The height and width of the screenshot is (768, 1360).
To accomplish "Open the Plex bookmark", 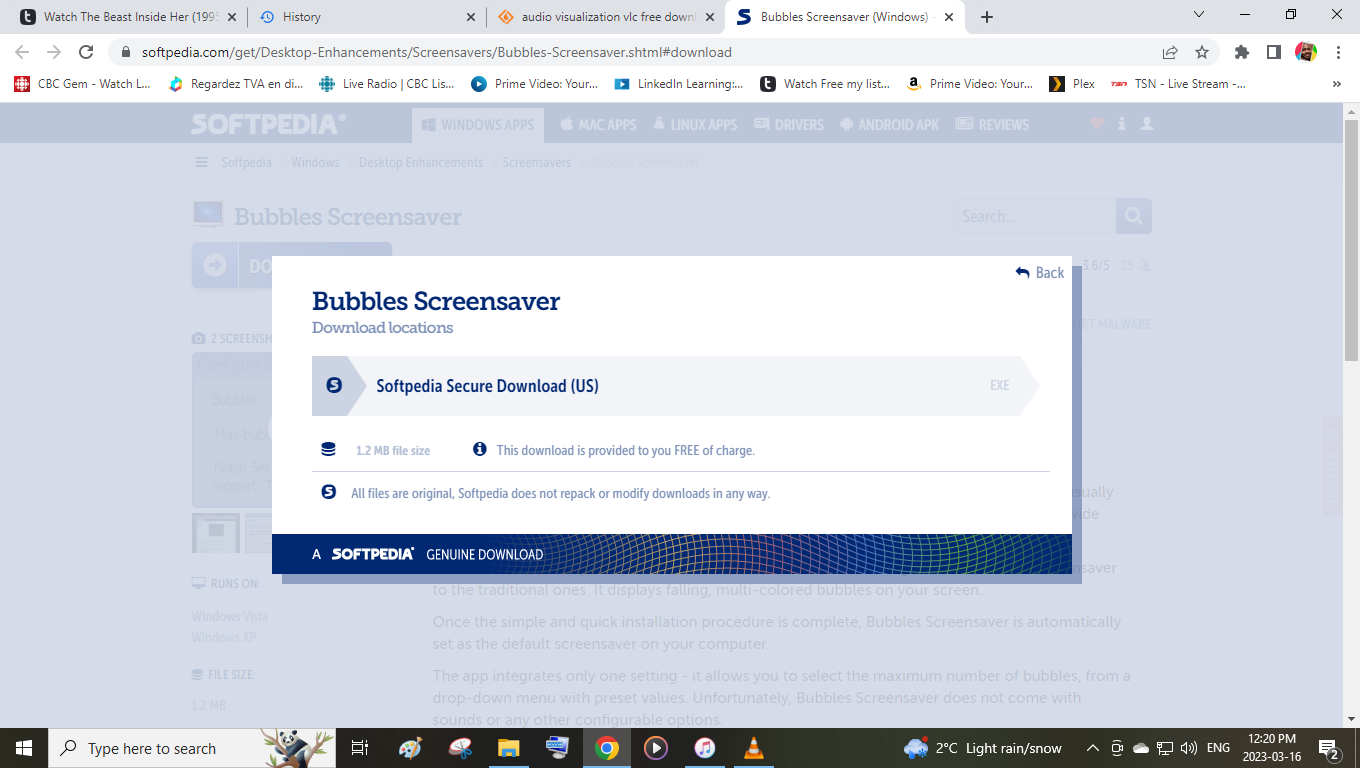I will [1072, 84].
